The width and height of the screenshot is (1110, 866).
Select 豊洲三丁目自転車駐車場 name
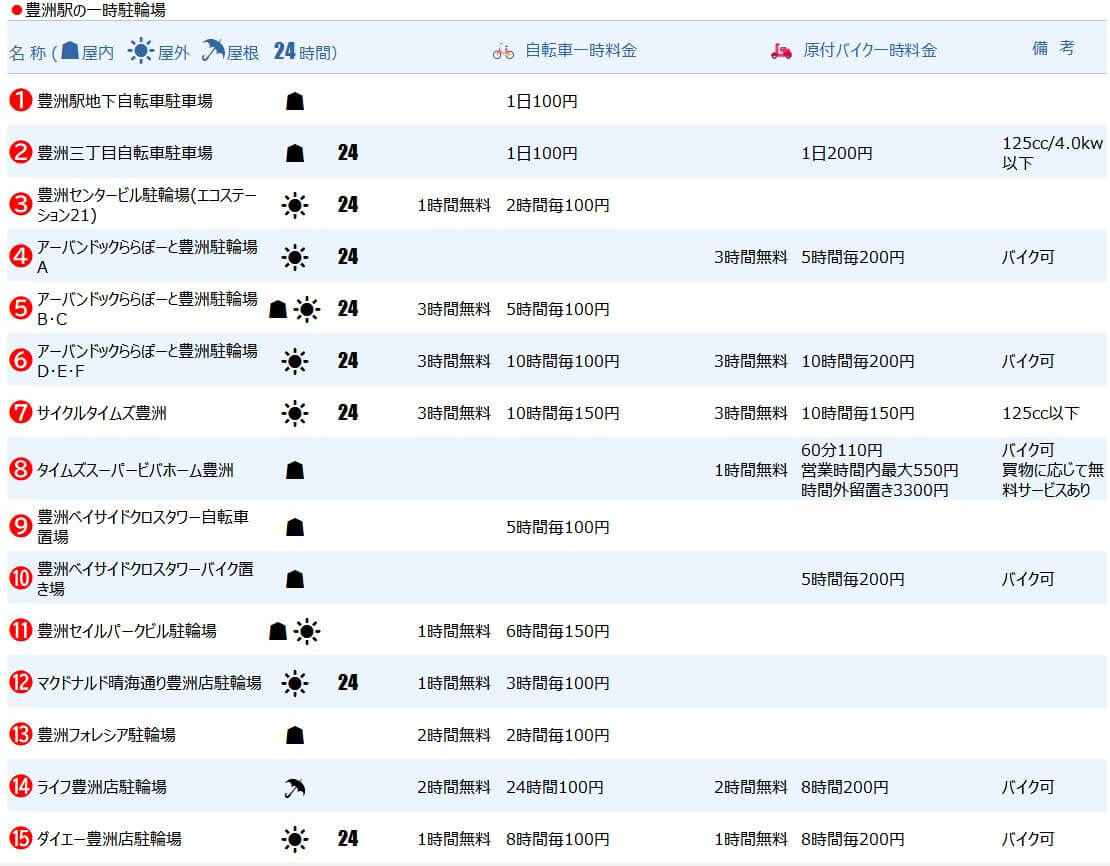pos(124,153)
